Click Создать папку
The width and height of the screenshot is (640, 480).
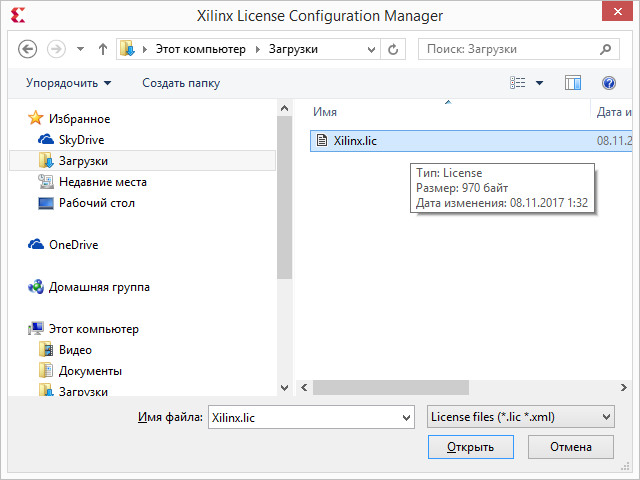click(x=181, y=83)
